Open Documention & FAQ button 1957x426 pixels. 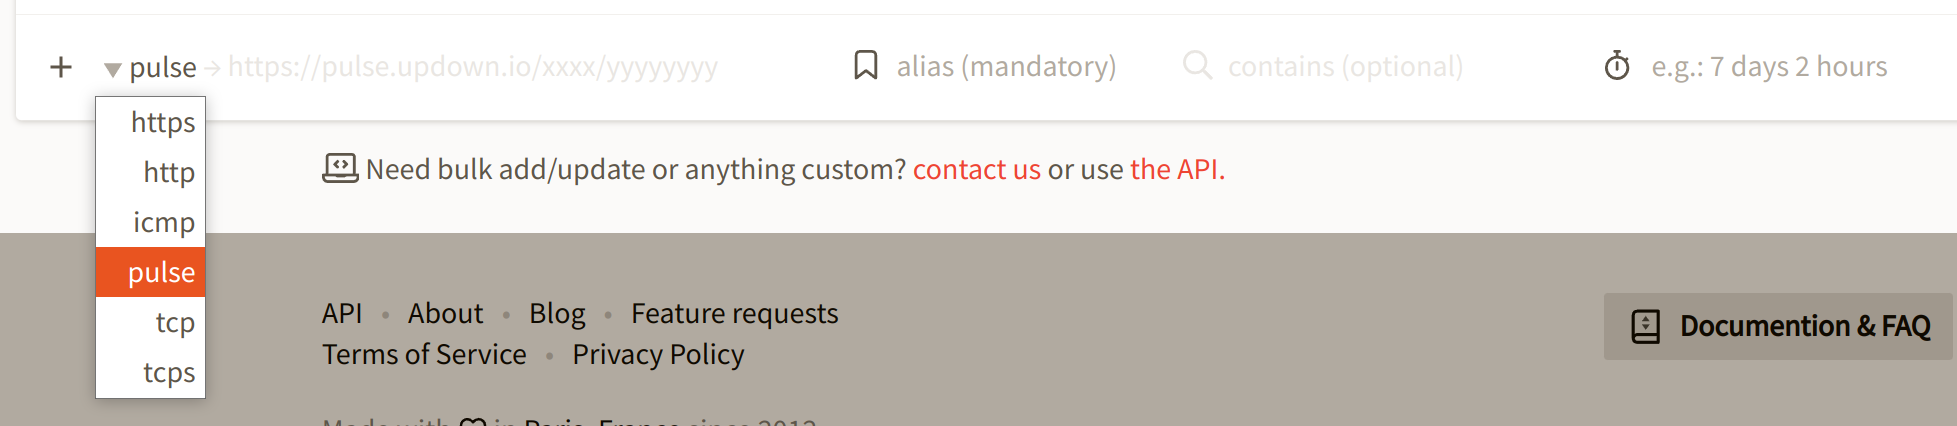(1779, 326)
